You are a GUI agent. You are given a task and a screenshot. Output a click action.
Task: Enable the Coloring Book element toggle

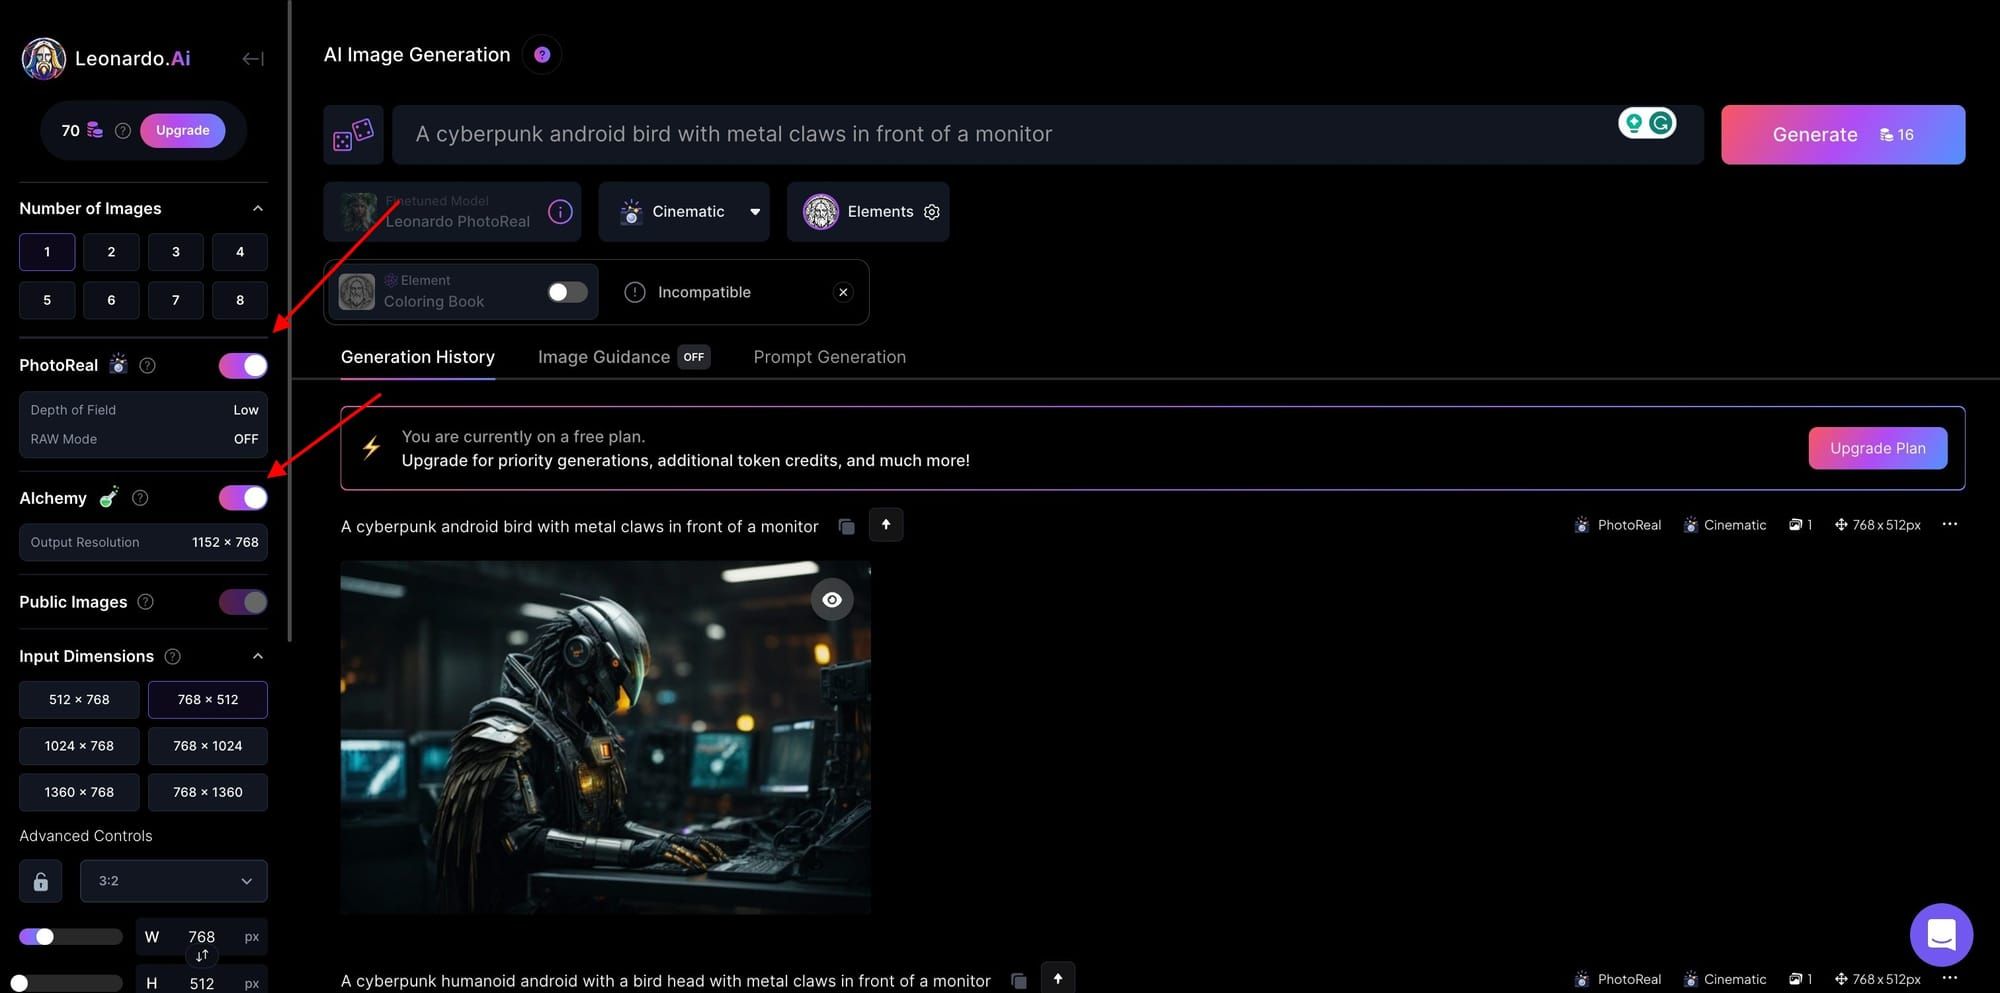(566, 291)
